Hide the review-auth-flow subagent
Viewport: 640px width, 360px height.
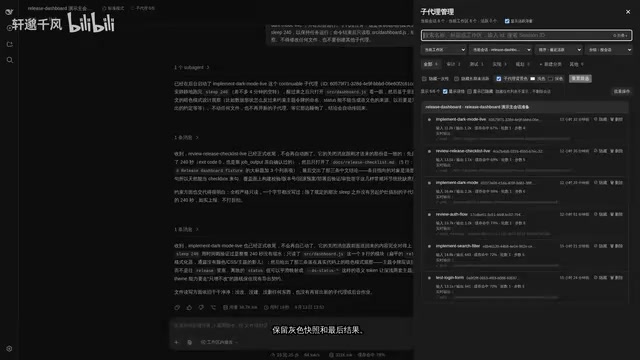tap(600, 214)
